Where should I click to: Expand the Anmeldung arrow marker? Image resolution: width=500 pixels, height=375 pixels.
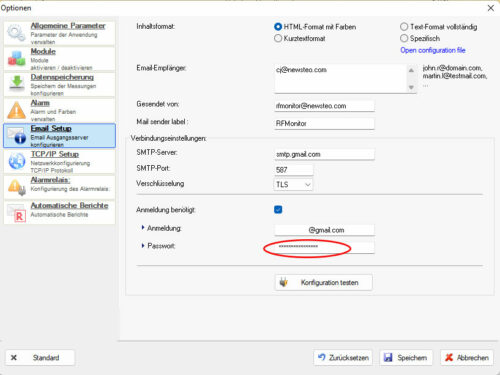[143, 228]
